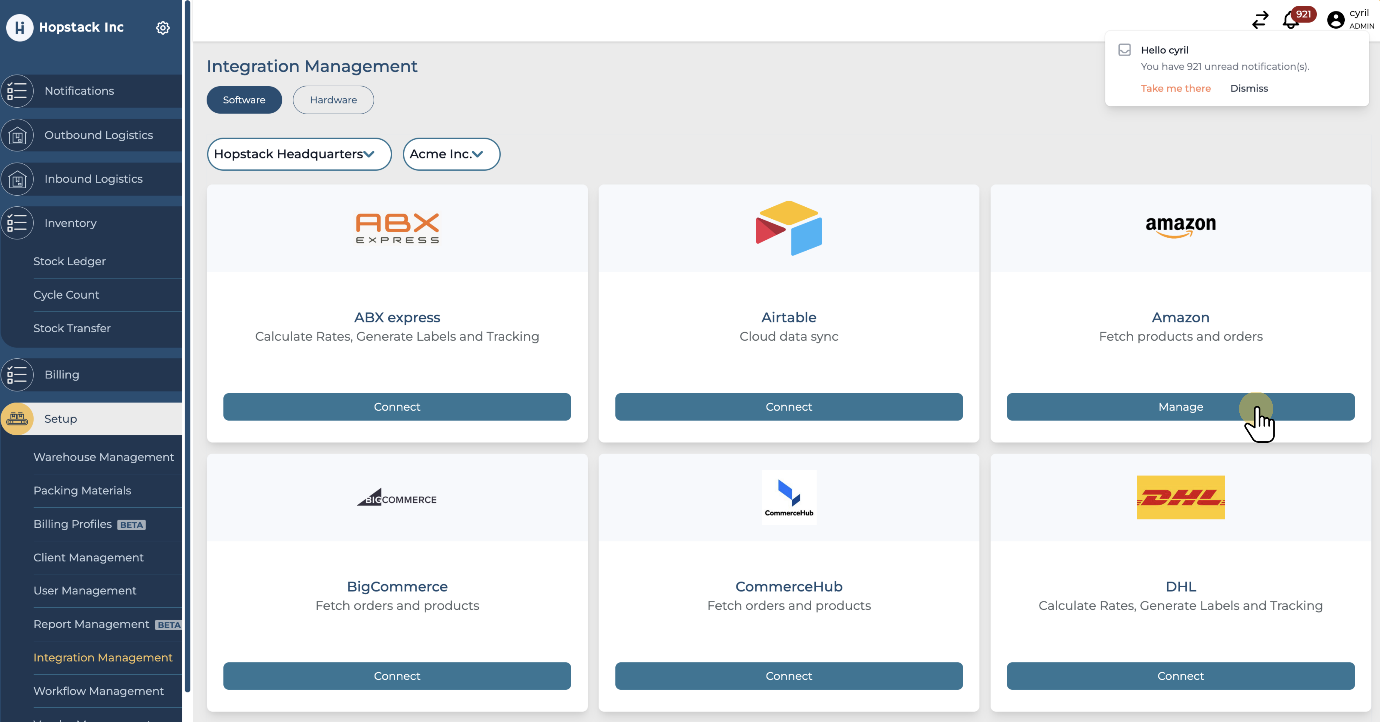Viewport: 1380px width, 722px height.
Task: Click the Inventory sidebar icon
Action: point(17,223)
